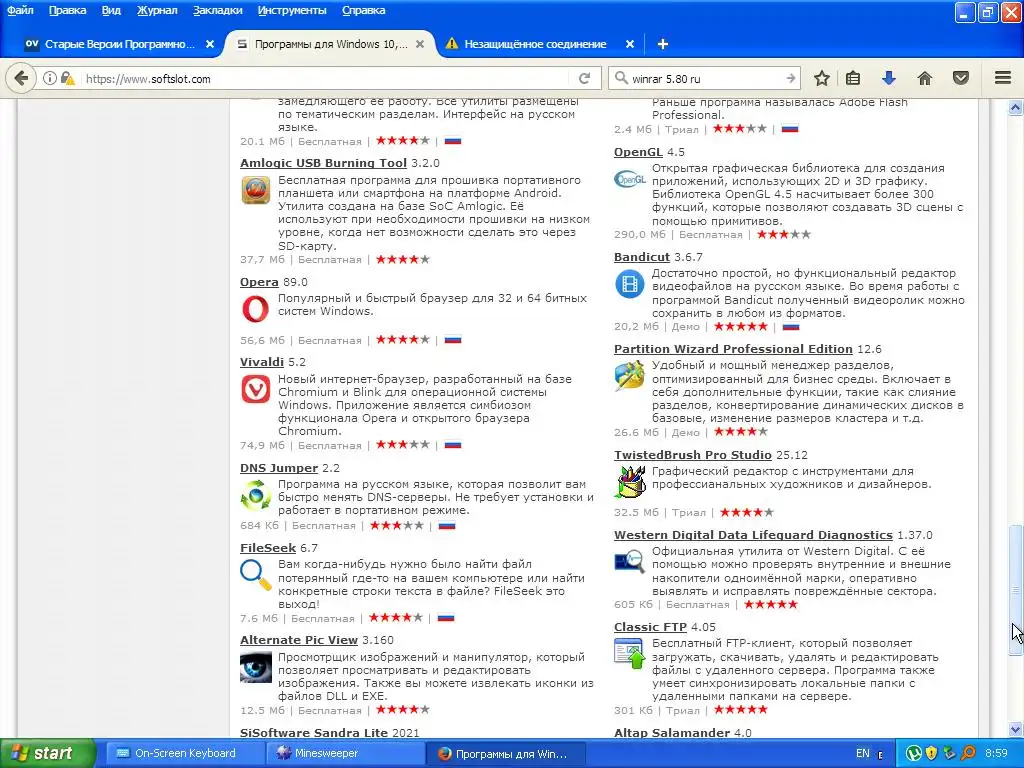The width and height of the screenshot is (1024, 768).
Task: Click the search box containing winrar 5.80 ru
Action: click(x=705, y=78)
